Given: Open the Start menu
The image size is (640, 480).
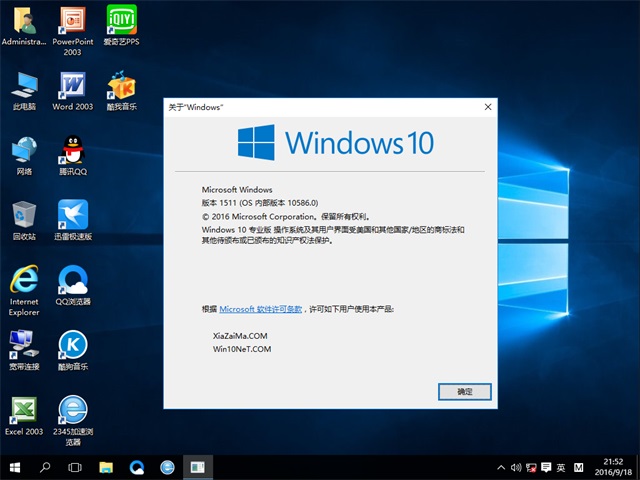Looking at the screenshot, I should click(14, 467).
